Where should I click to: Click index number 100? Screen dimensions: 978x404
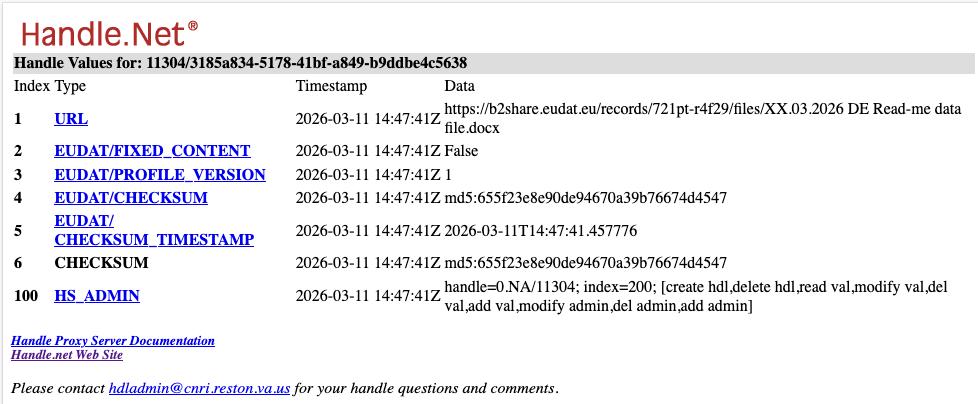click(x=25, y=296)
